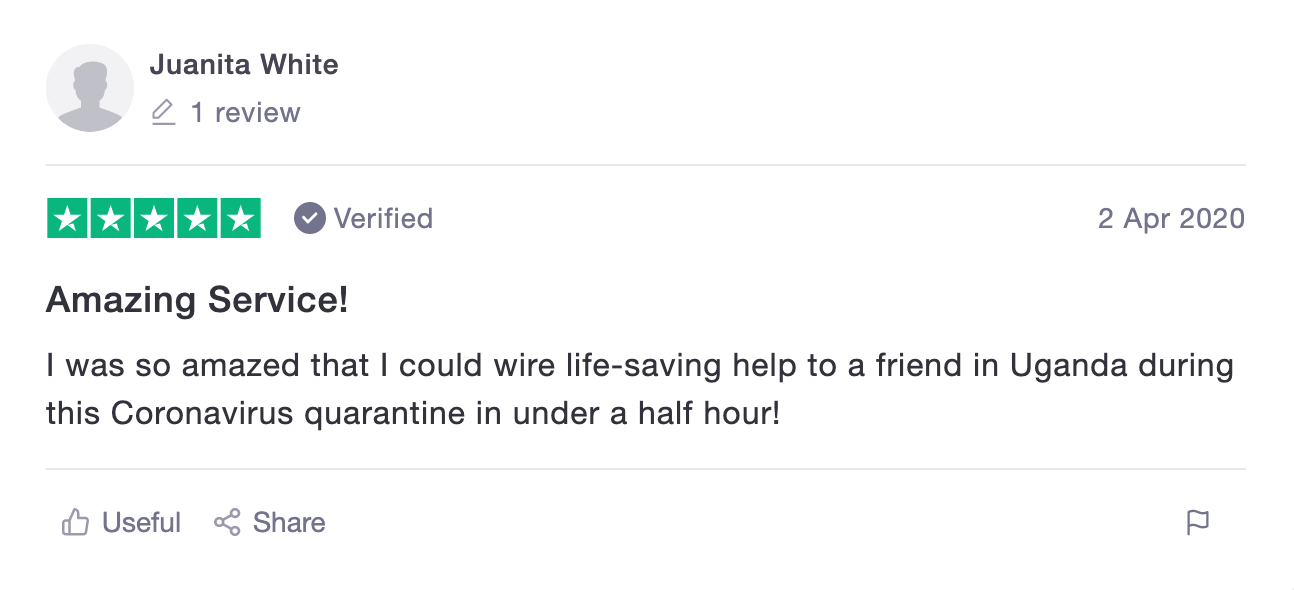Click the review text mentioning Uganda
Image resolution: width=1294 pixels, height=590 pixels.
click(x=640, y=366)
